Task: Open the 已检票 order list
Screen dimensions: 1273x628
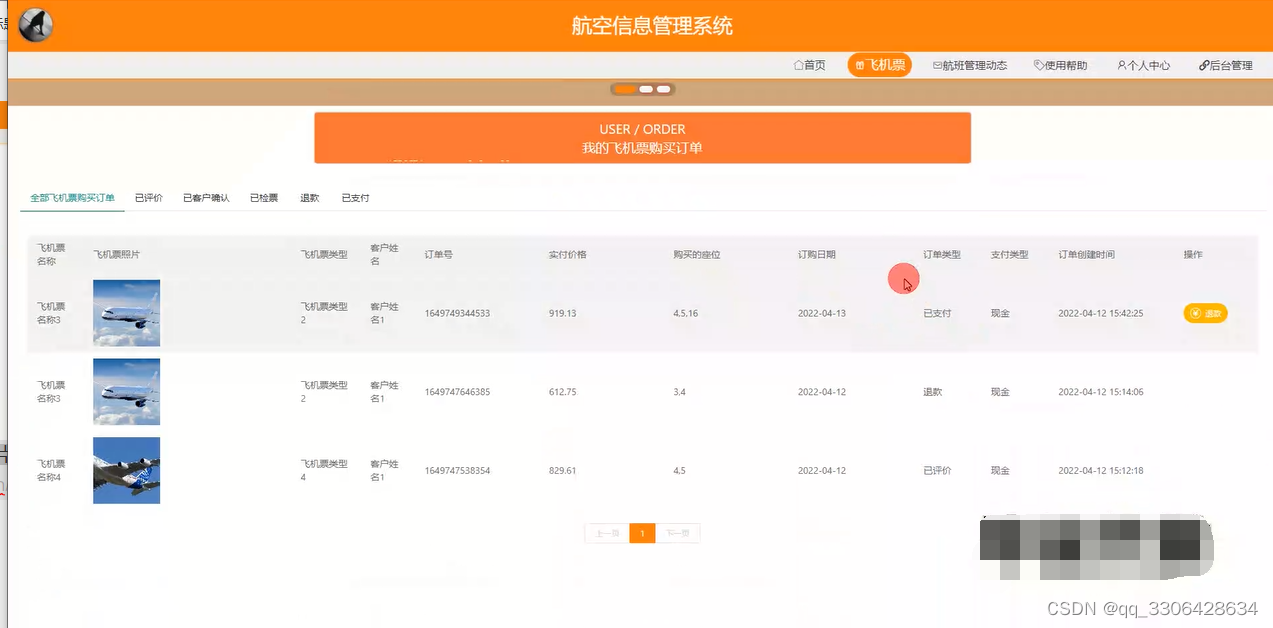Action: click(x=263, y=197)
